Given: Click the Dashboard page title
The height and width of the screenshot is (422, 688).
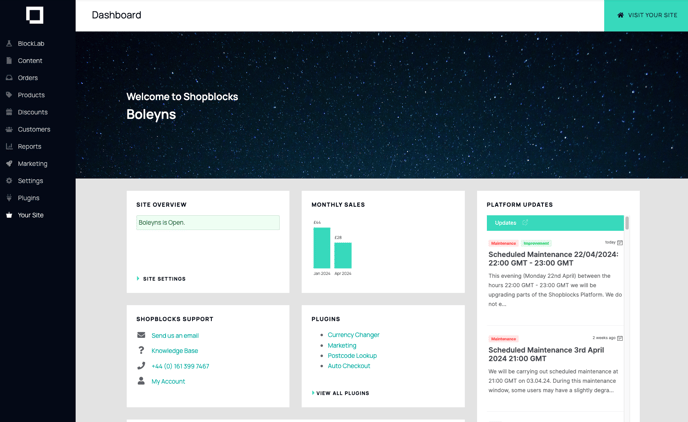Looking at the screenshot, I should click(x=116, y=15).
